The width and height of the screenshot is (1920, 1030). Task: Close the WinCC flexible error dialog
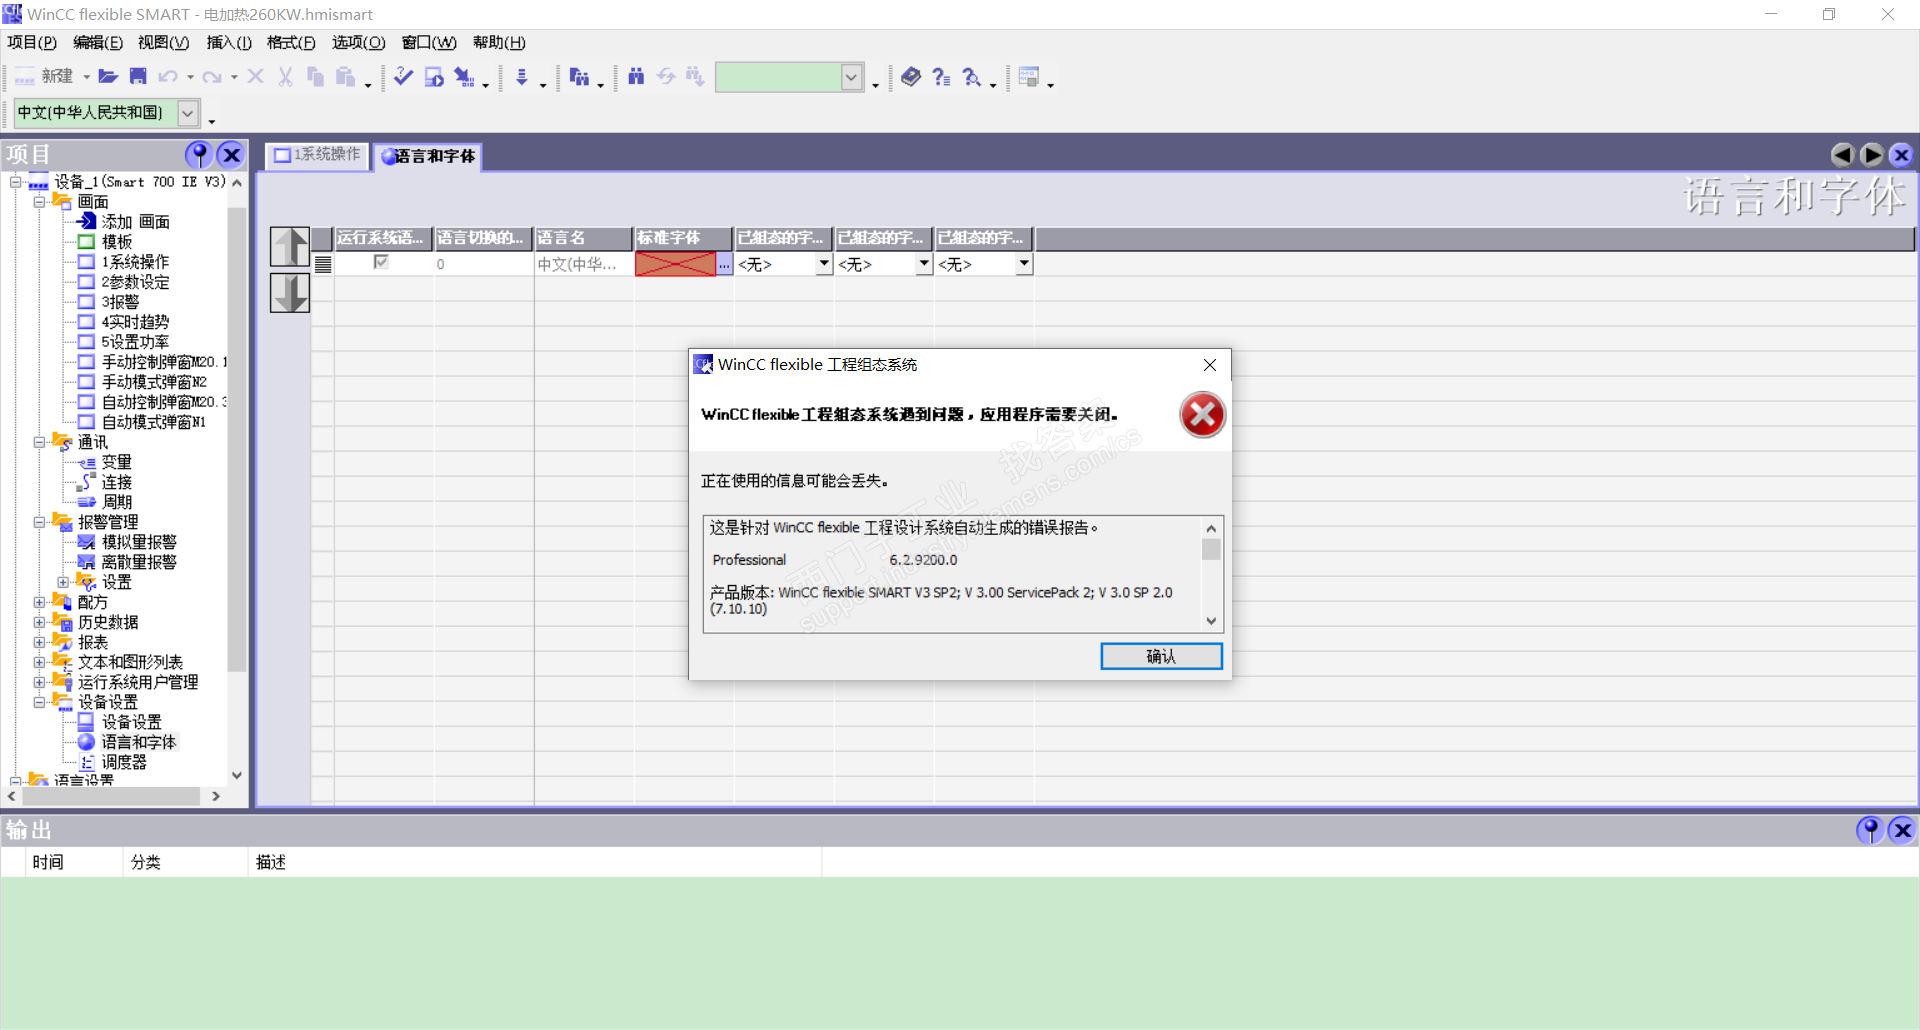pos(1210,365)
